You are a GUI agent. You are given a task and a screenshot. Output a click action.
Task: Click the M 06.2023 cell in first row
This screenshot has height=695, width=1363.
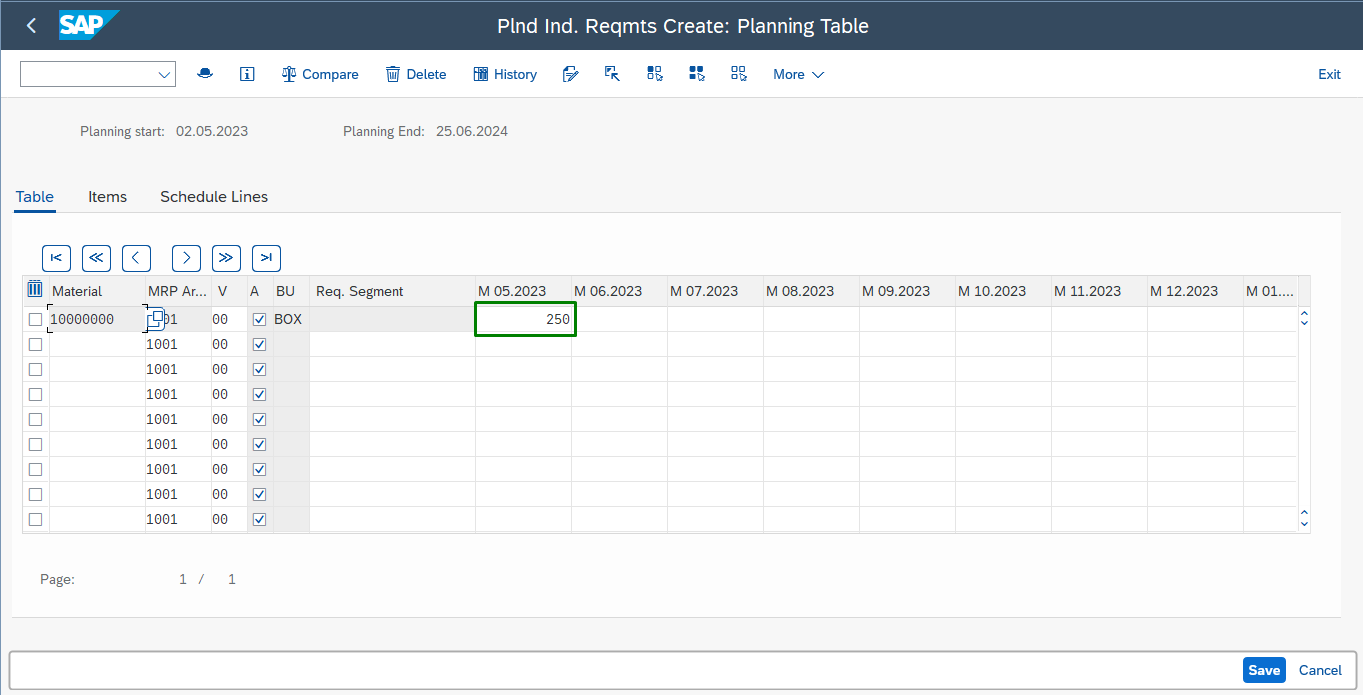click(619, 320)
